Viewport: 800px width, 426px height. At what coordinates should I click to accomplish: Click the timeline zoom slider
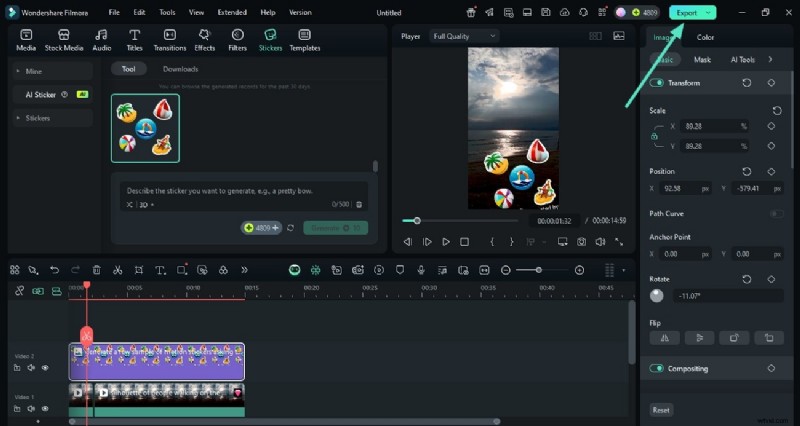coord(538,270)
